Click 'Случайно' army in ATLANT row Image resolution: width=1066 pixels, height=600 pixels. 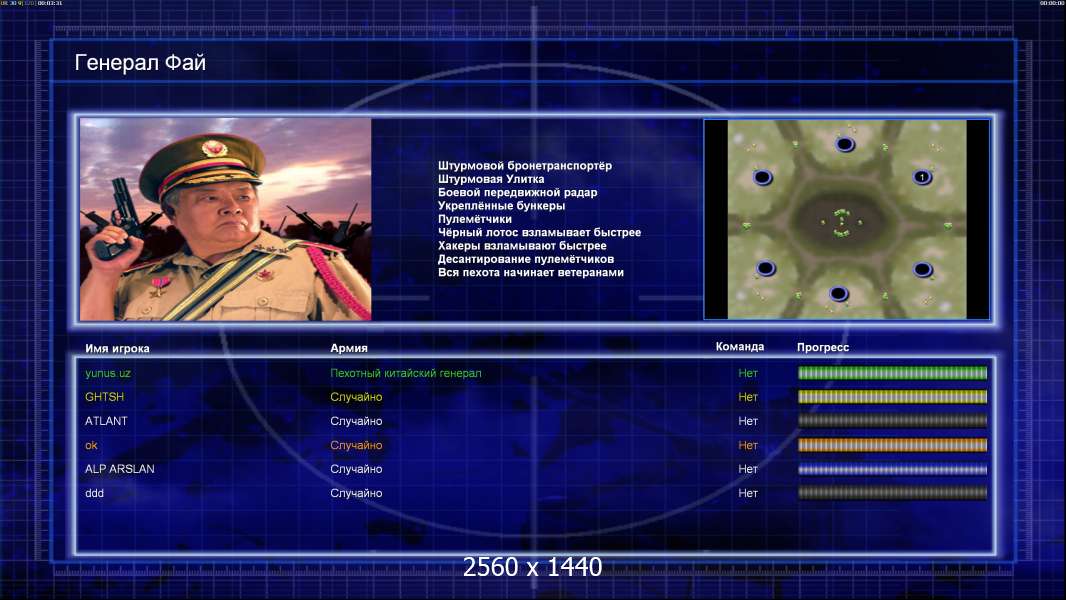pos(356,421)
